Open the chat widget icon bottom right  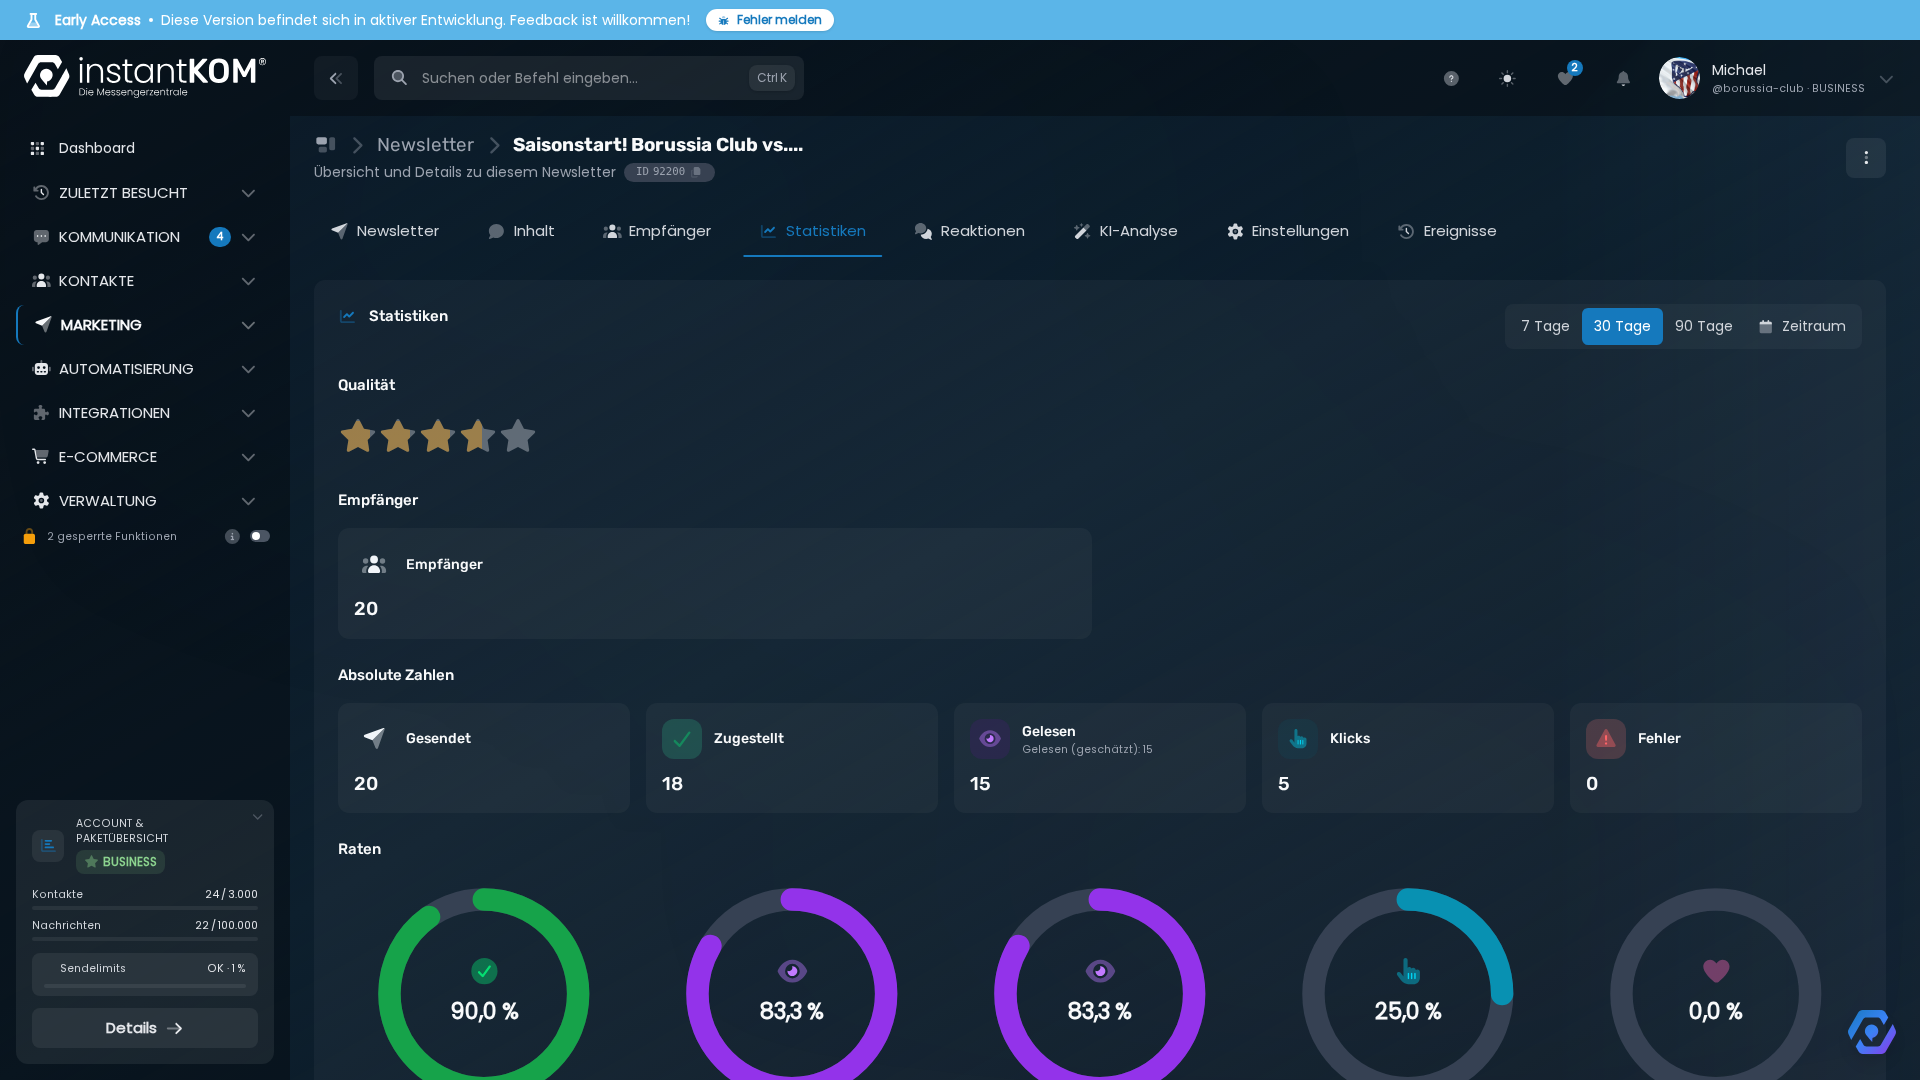(1871, 1031)
